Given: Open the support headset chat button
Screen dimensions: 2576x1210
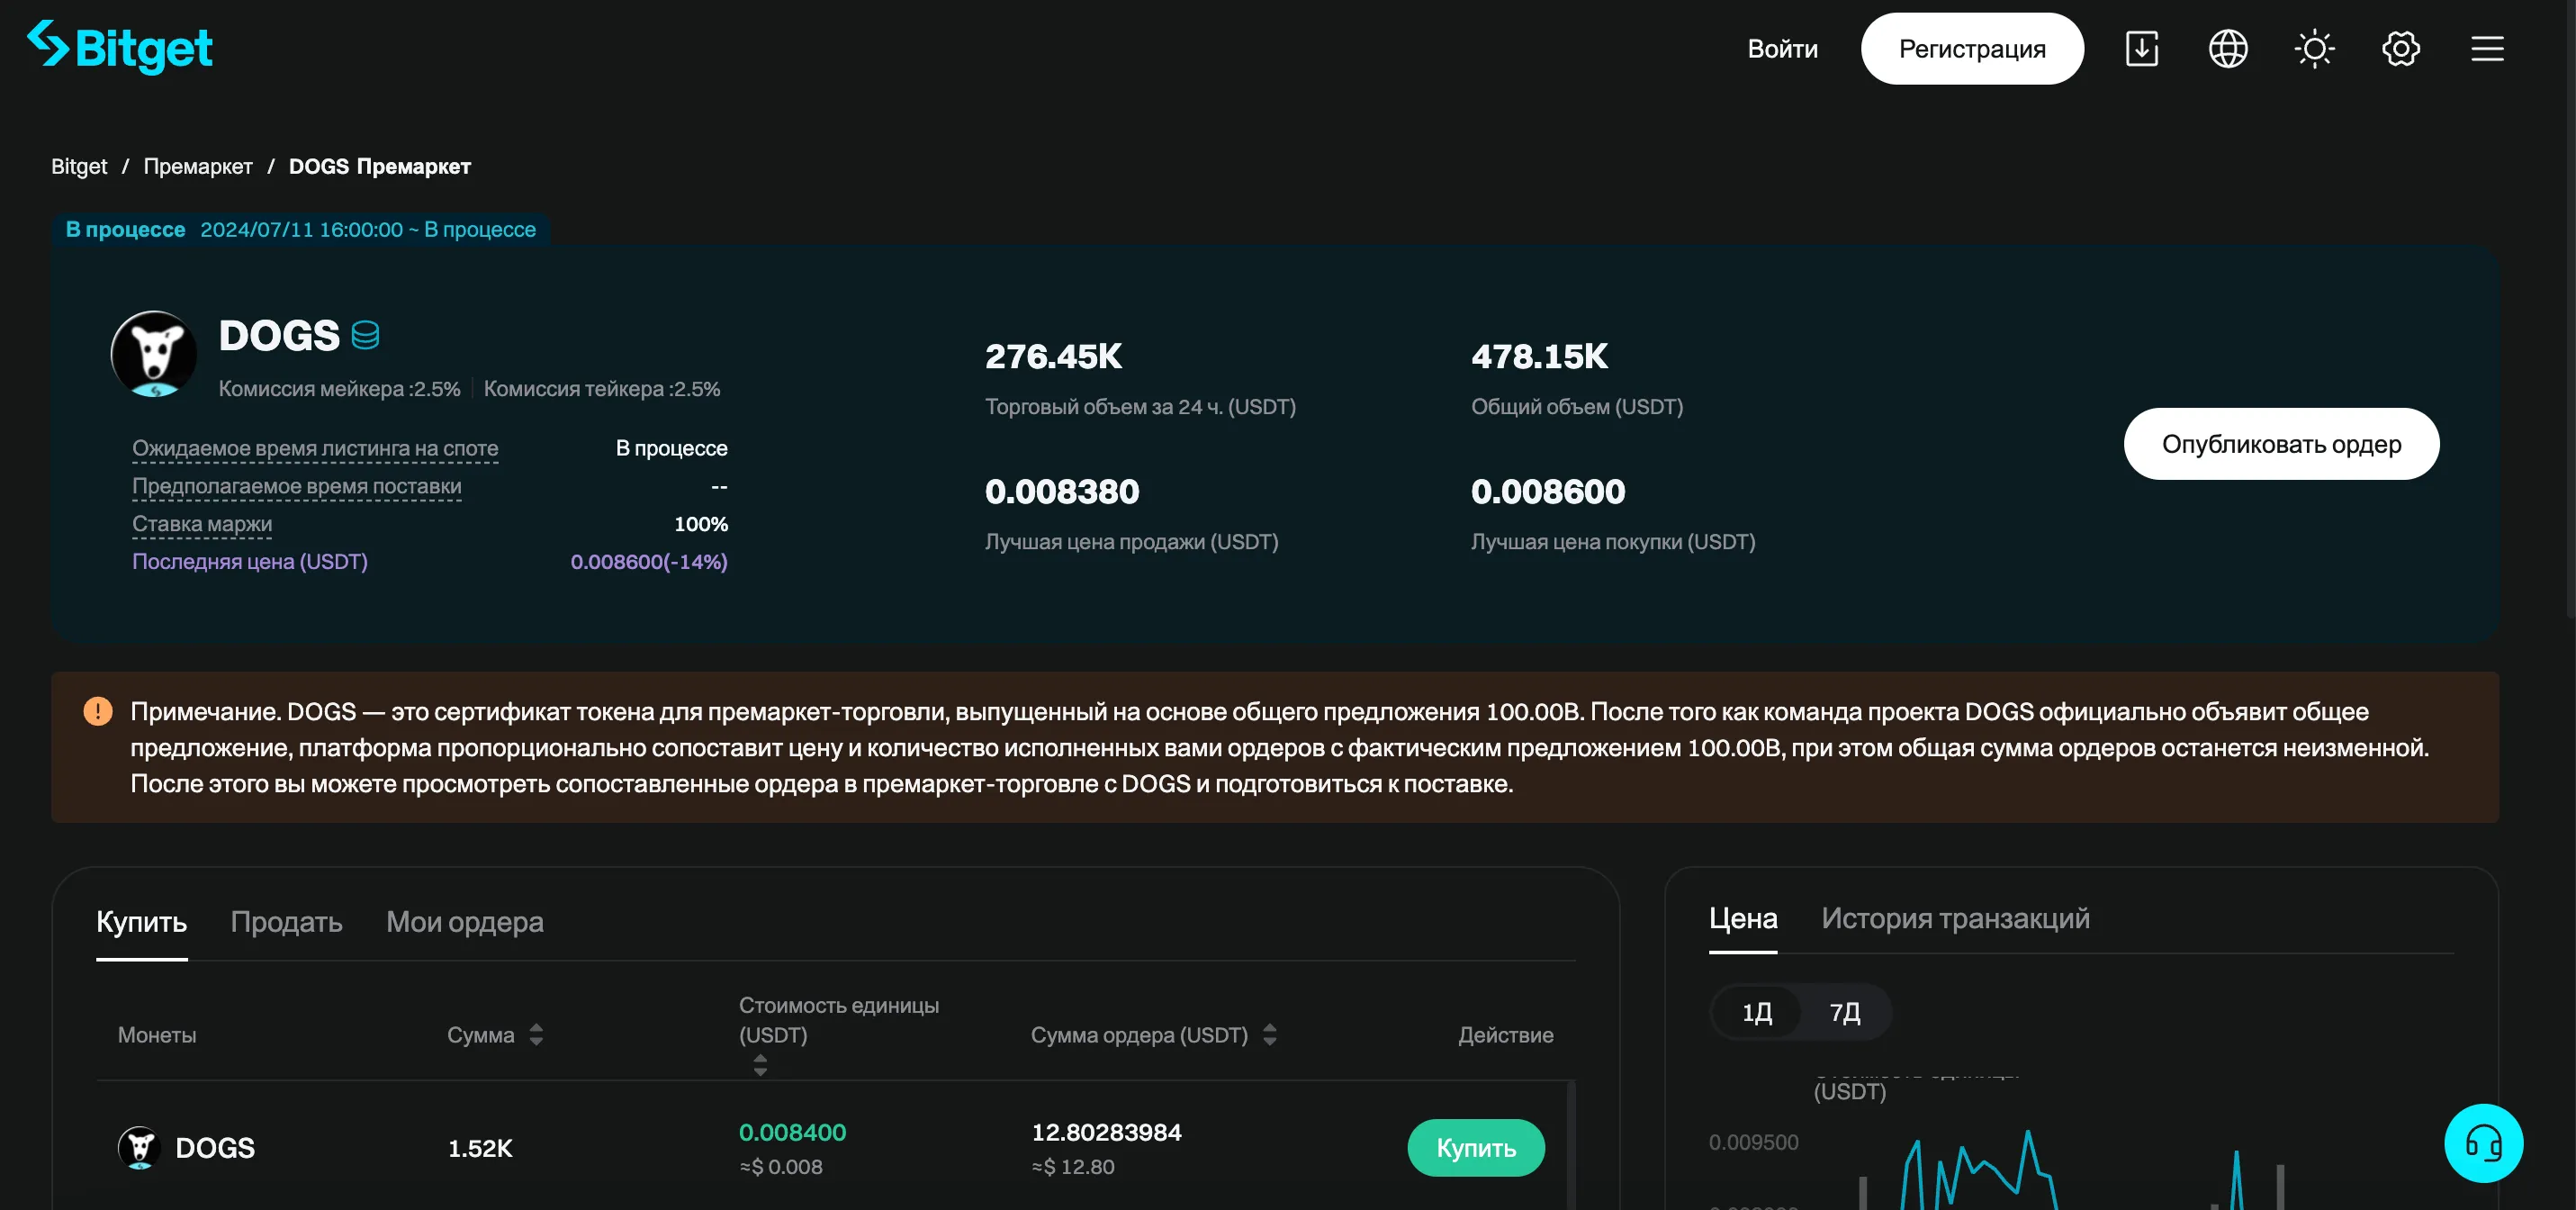Looking at the screenshot, I should [2482, 1143].
